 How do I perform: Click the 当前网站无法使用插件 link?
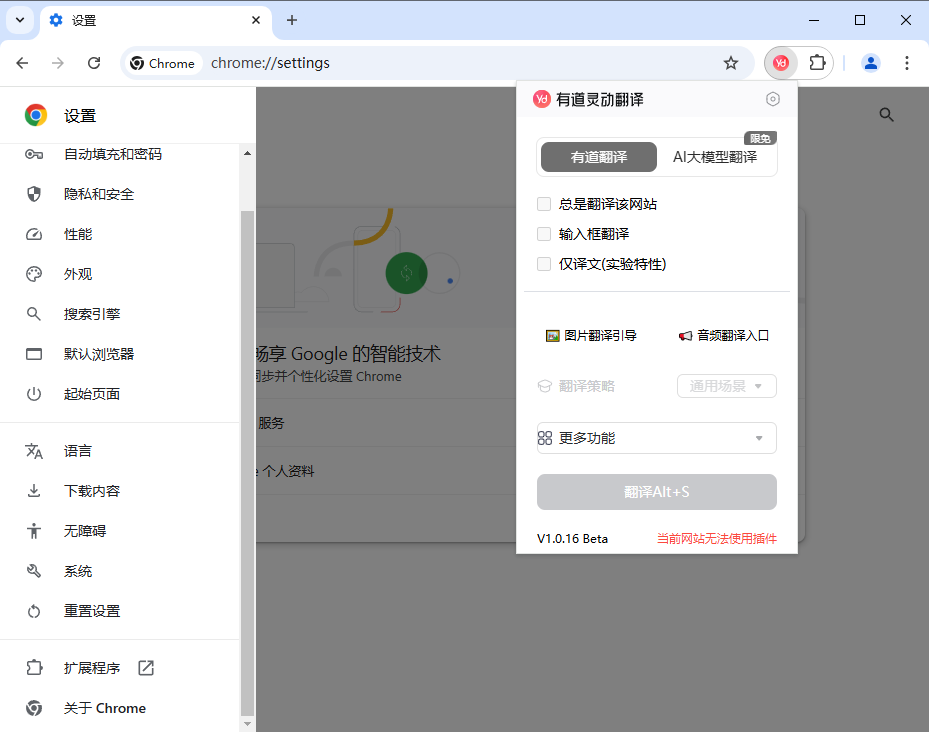pyautogui.click(x=717, y=538)
